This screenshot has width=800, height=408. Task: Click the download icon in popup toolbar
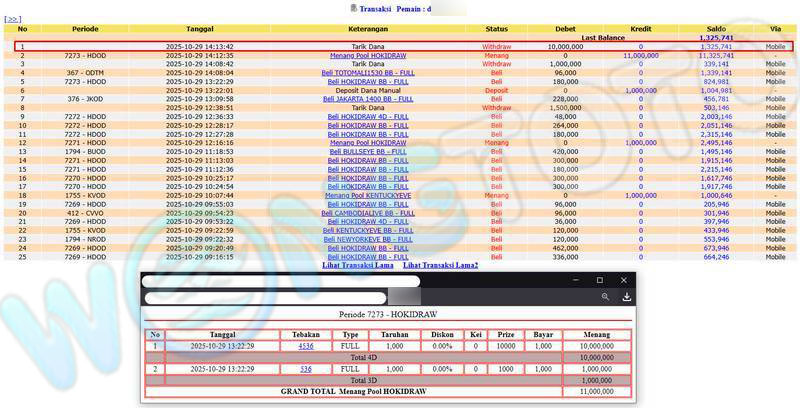[x=626, y=297]
